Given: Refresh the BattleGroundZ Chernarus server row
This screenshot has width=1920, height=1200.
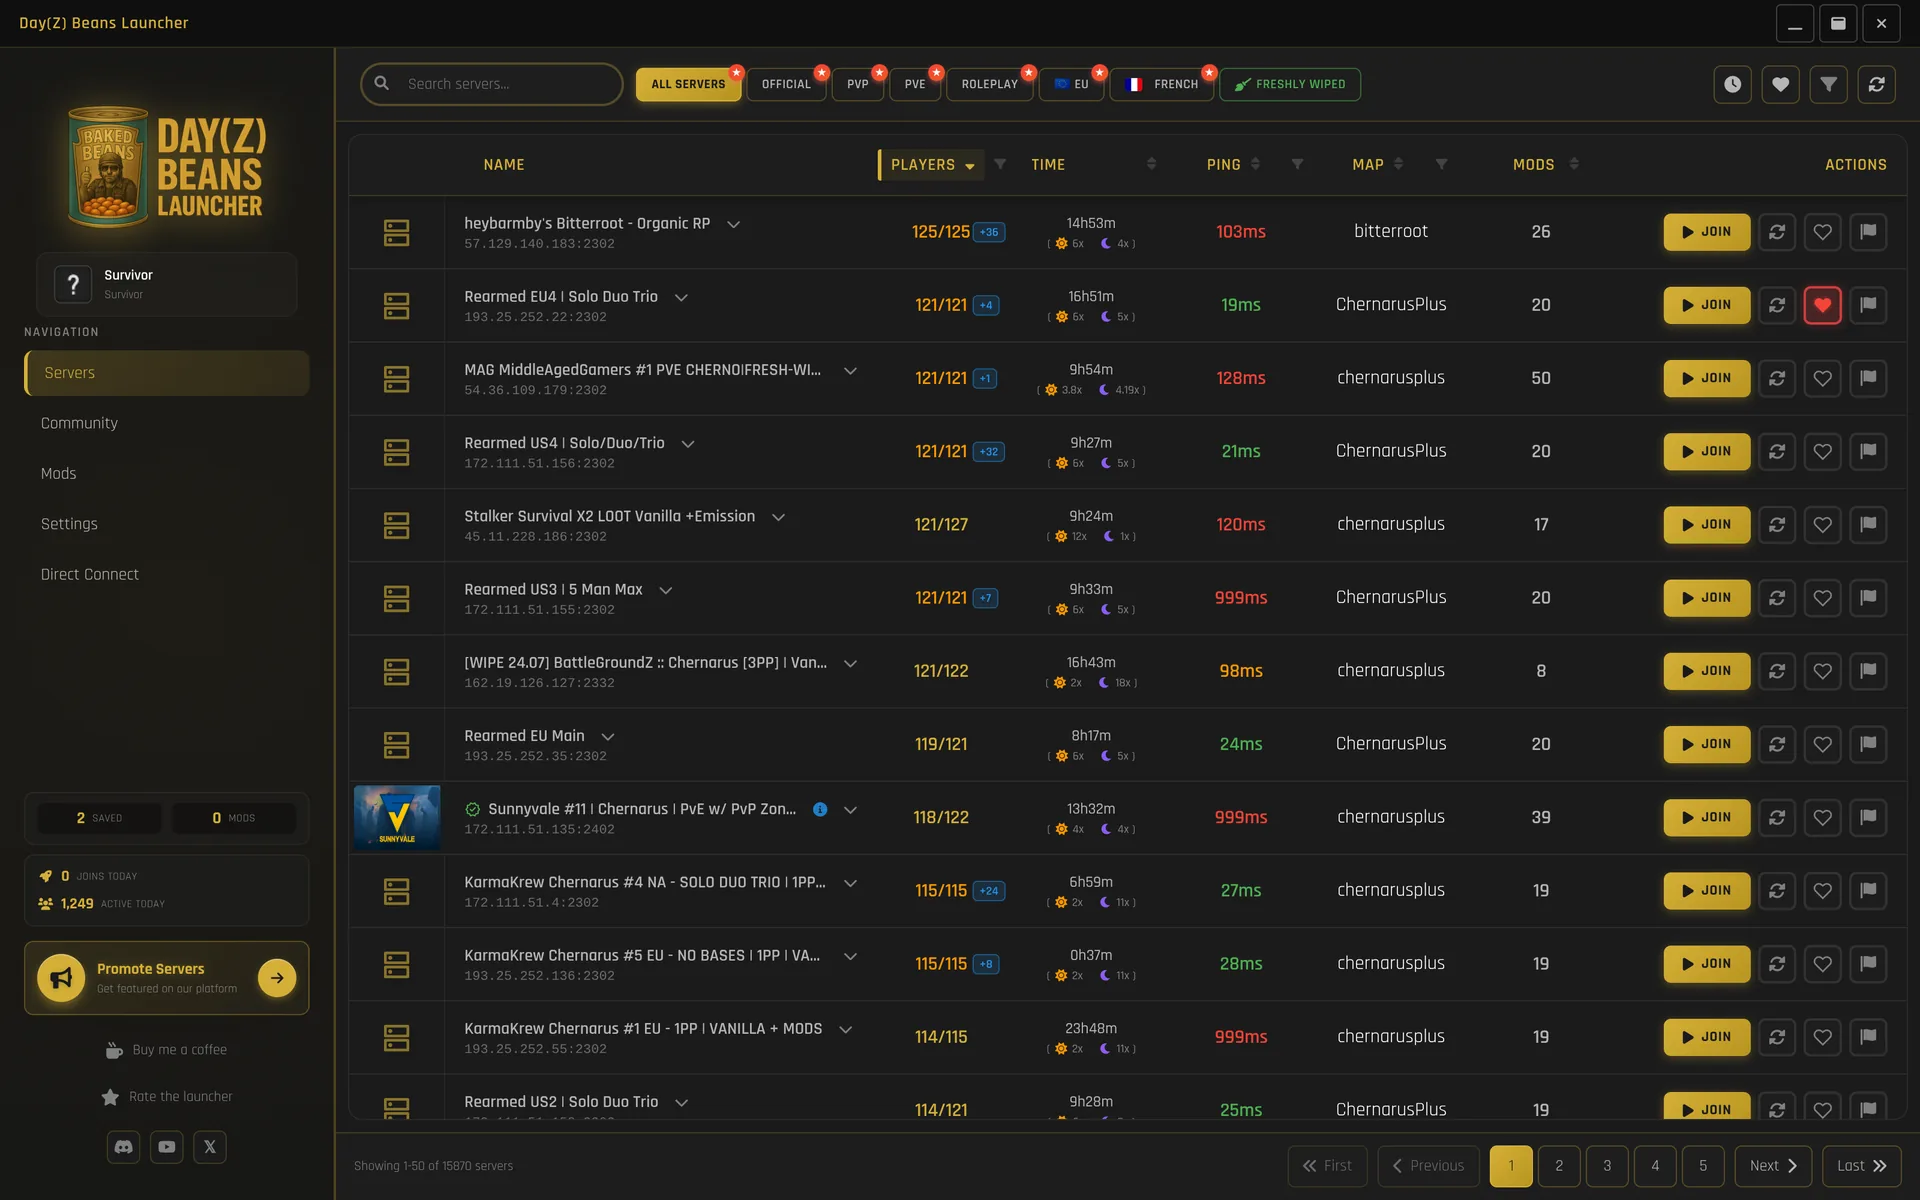Looking at the screenshot, I should [1777, 671].
